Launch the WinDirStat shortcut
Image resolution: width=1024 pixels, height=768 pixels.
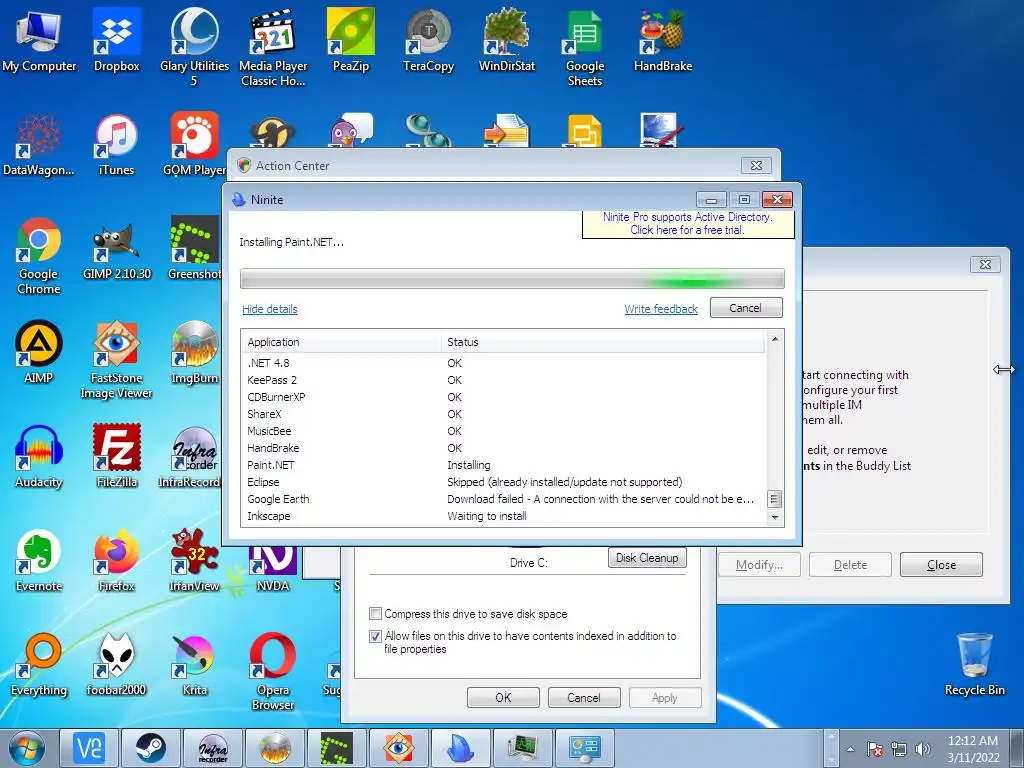pyautogui.click(x=507, y=40)
